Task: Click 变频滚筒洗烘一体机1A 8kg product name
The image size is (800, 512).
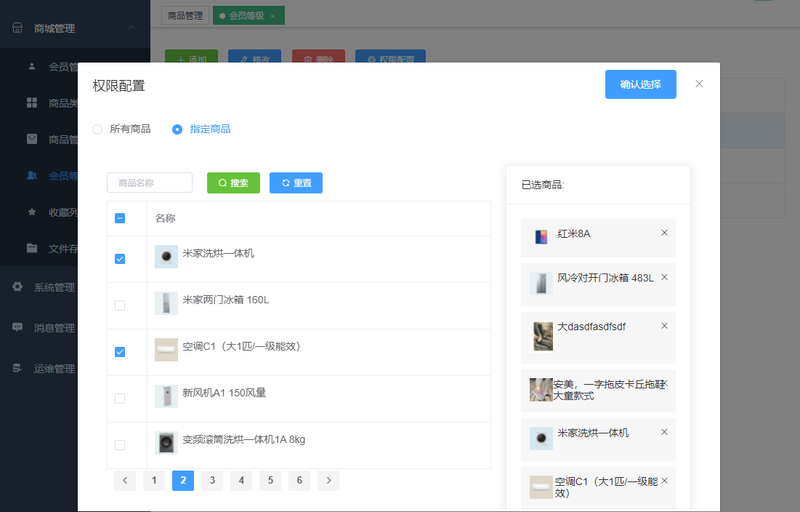Action: pyautogui.click(x=244, y=440)
